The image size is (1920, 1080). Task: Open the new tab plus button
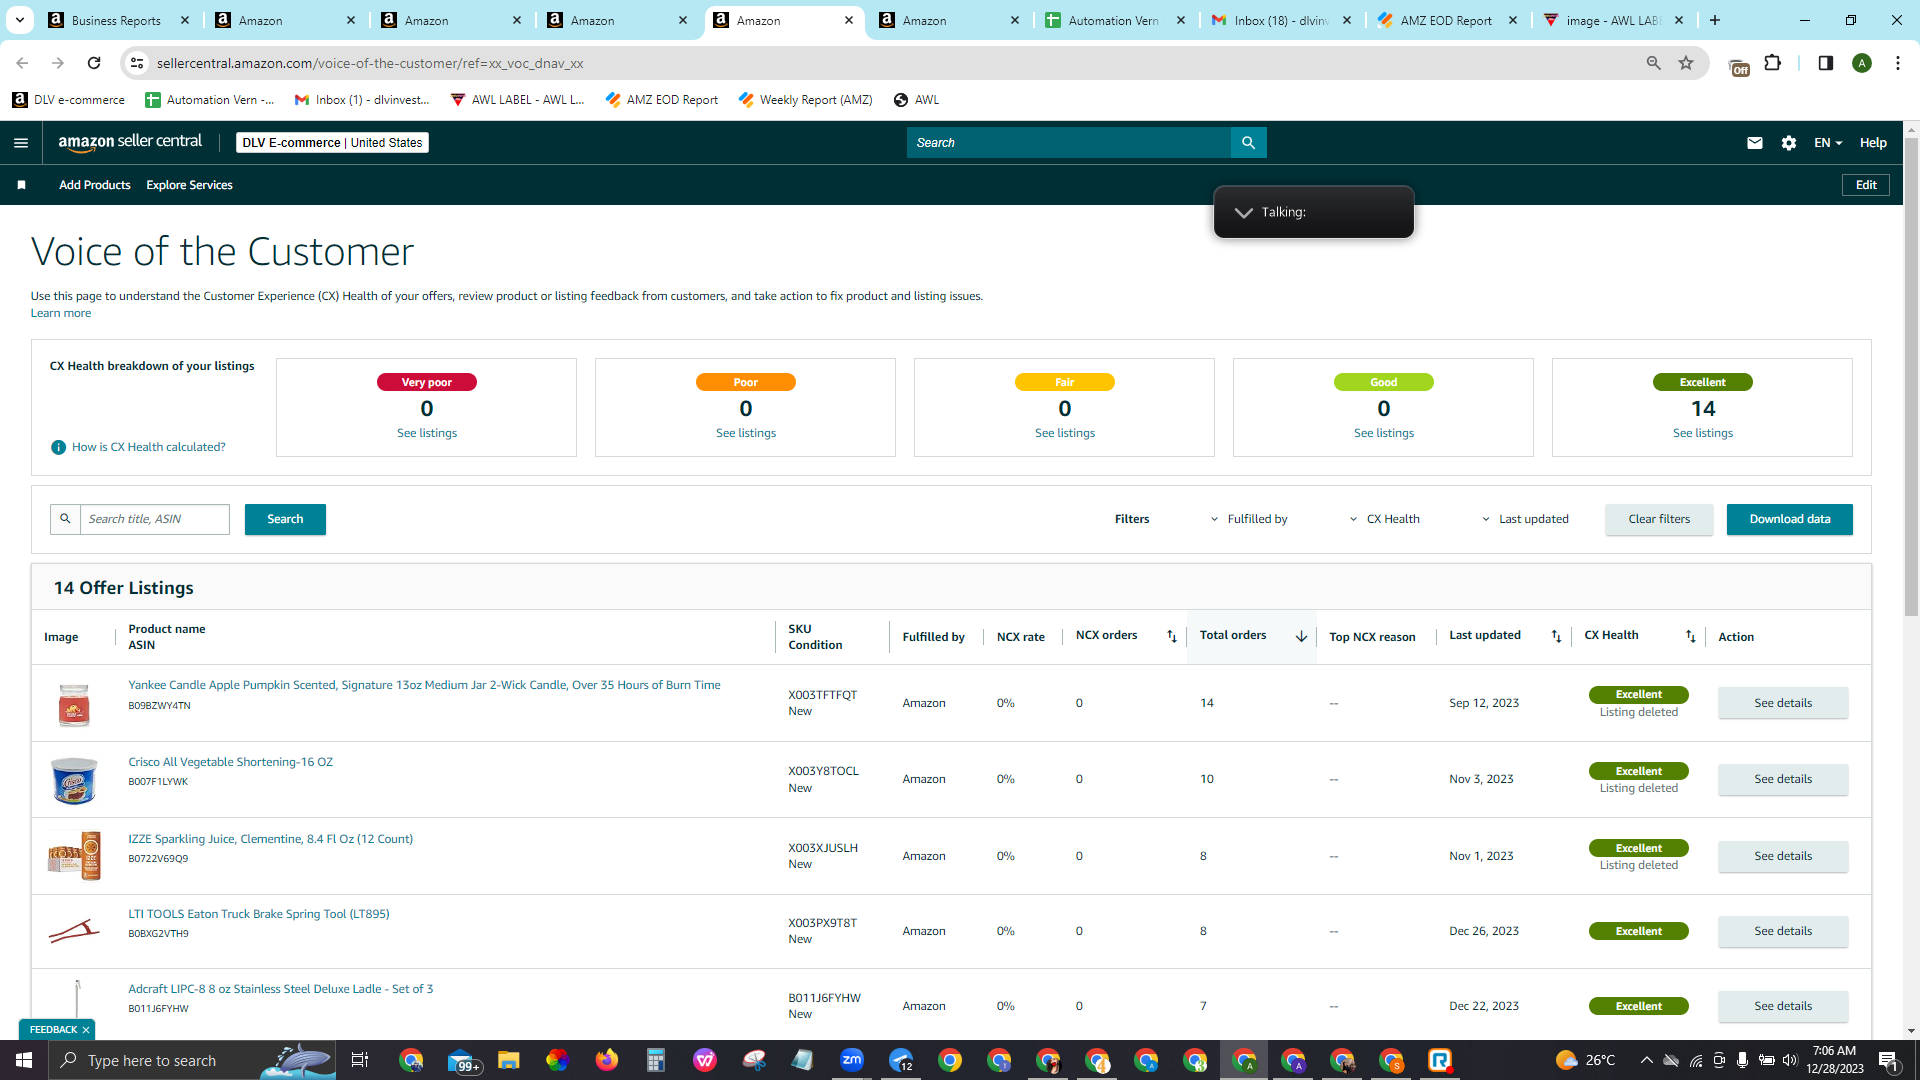1715,20
